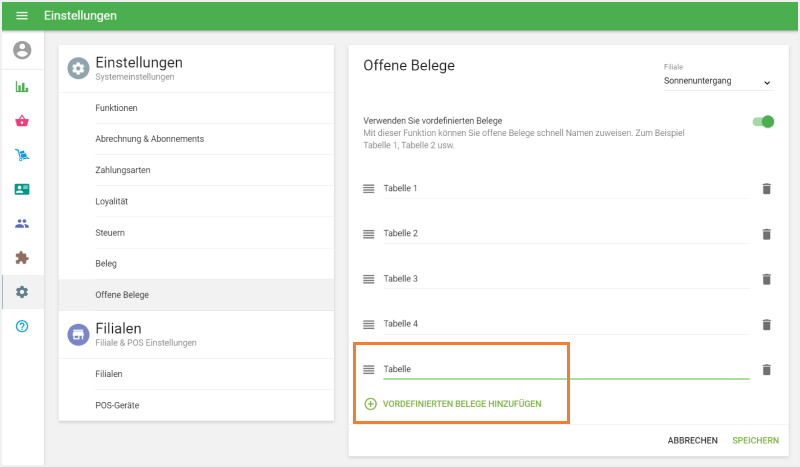Open the puzzle piece integrations icon

tap(22, 258)
